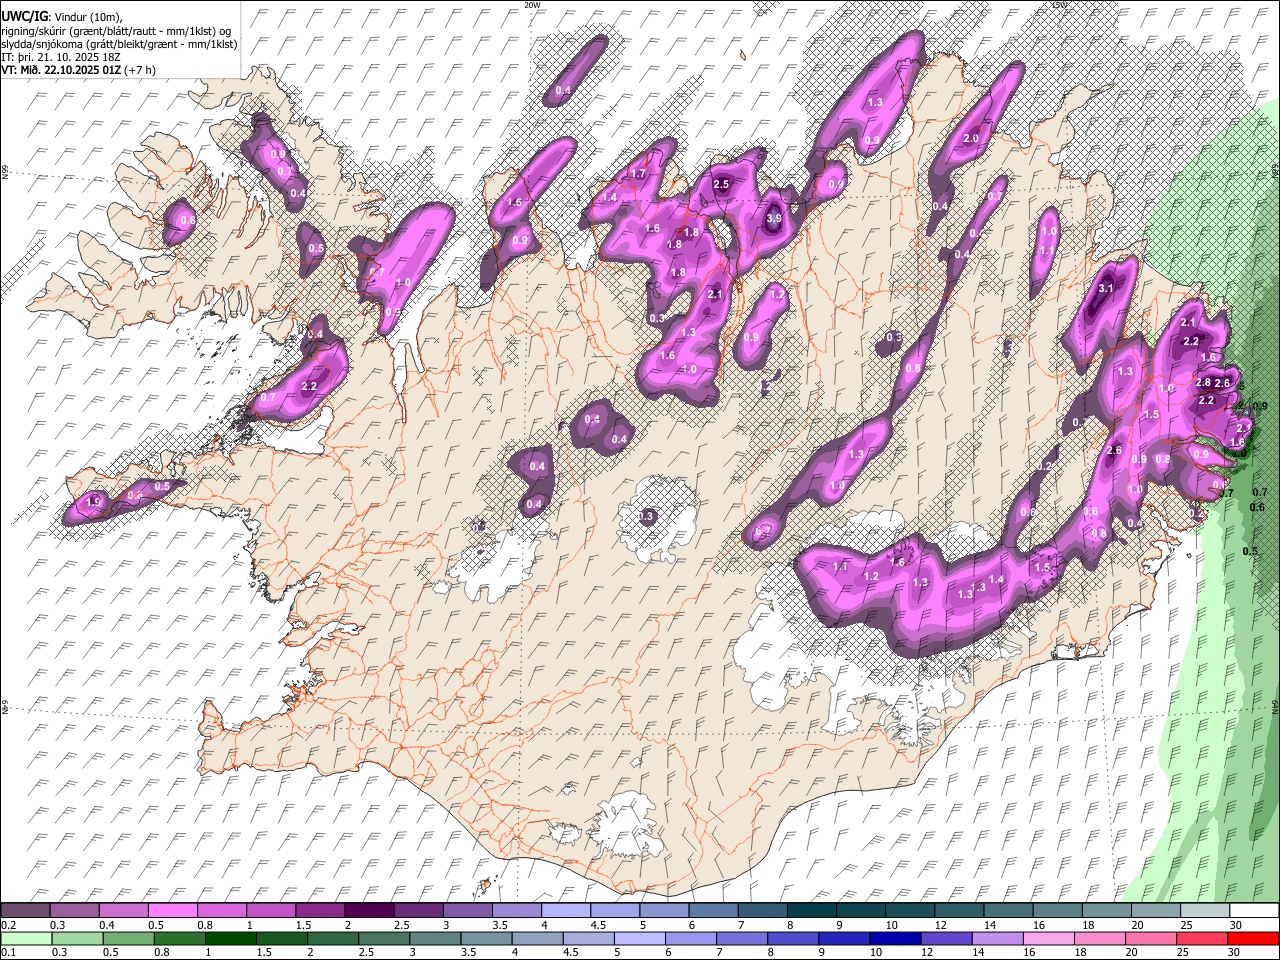The width and height of the screenshot is (1280, 960).
Task: Select the blue lower swatch between 8 and 9
Action: pyautogui.click(x=791, y=939)
